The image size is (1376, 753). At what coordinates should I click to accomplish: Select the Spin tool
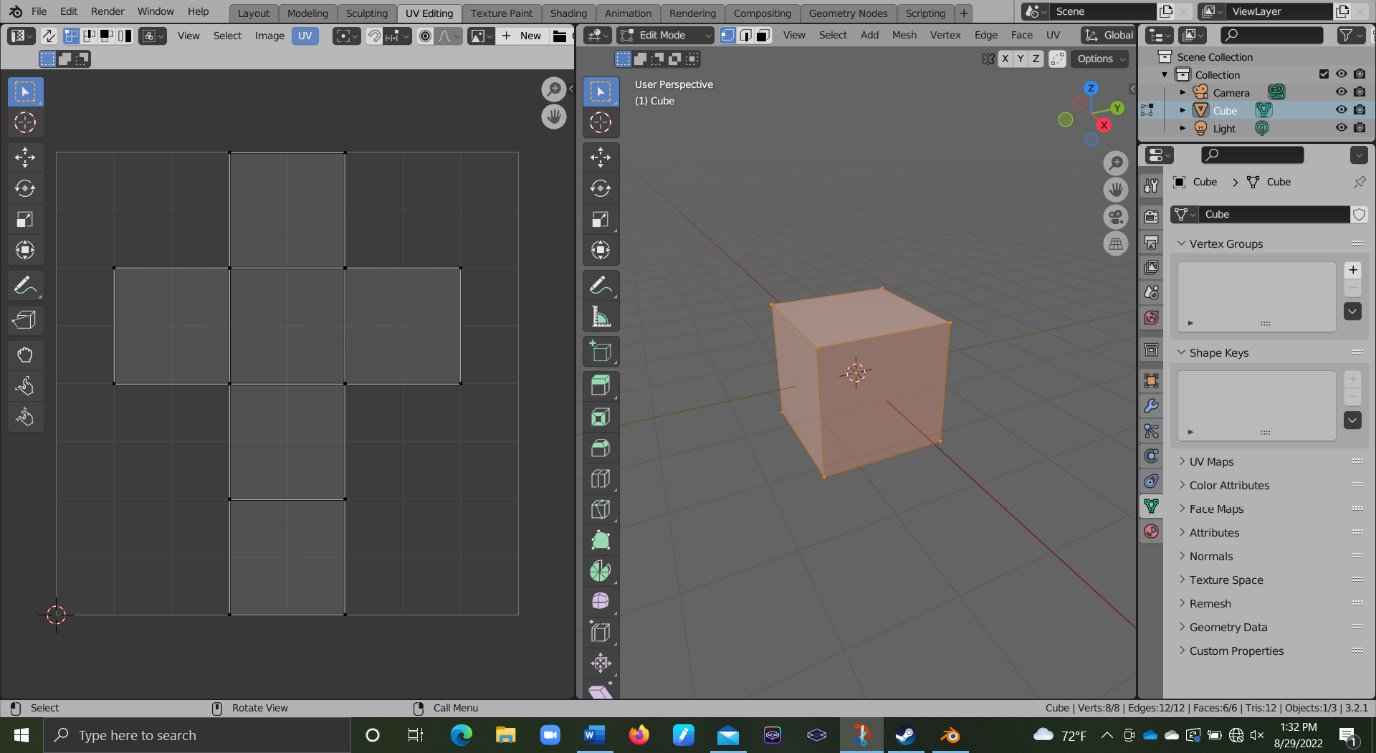pos(601,571)
